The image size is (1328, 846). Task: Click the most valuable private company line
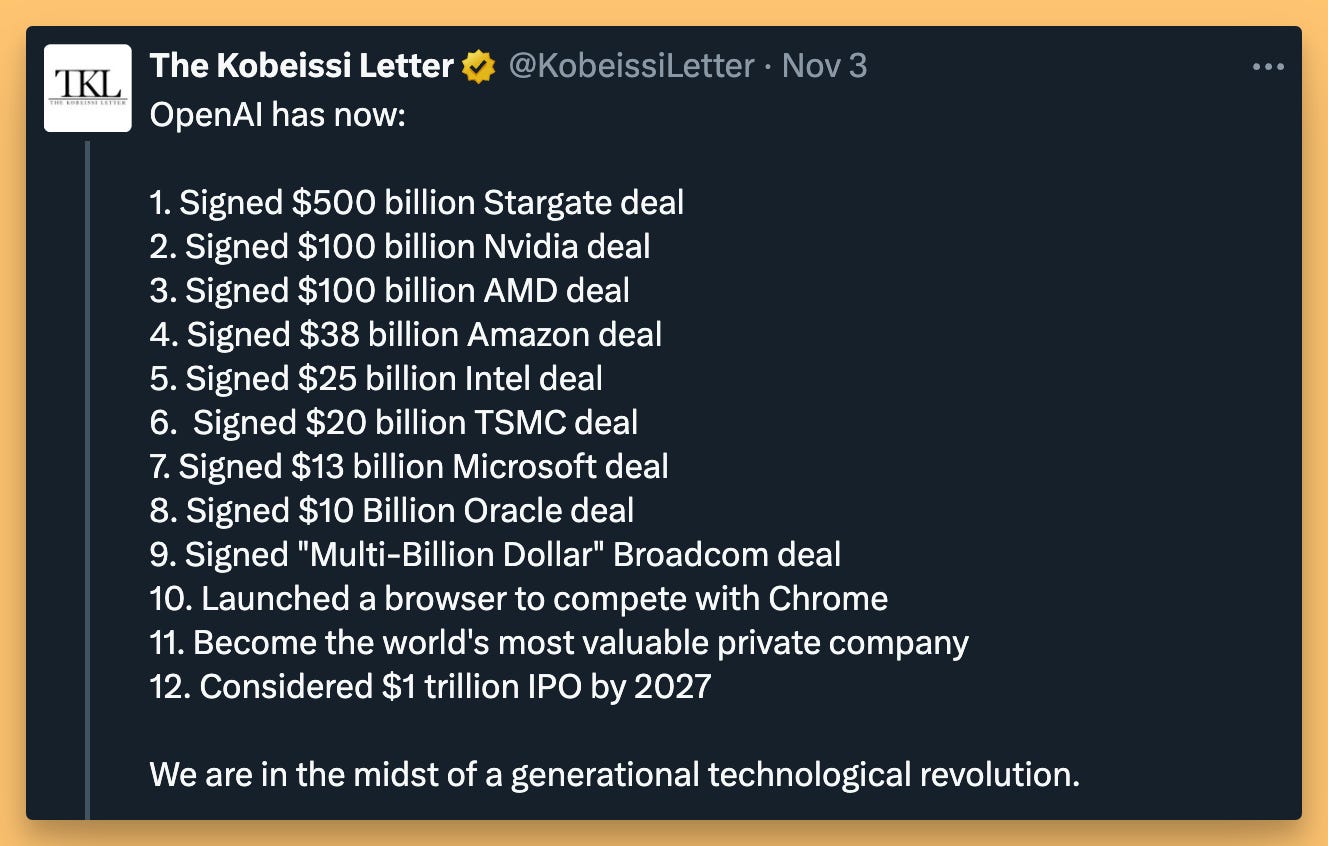559,643
